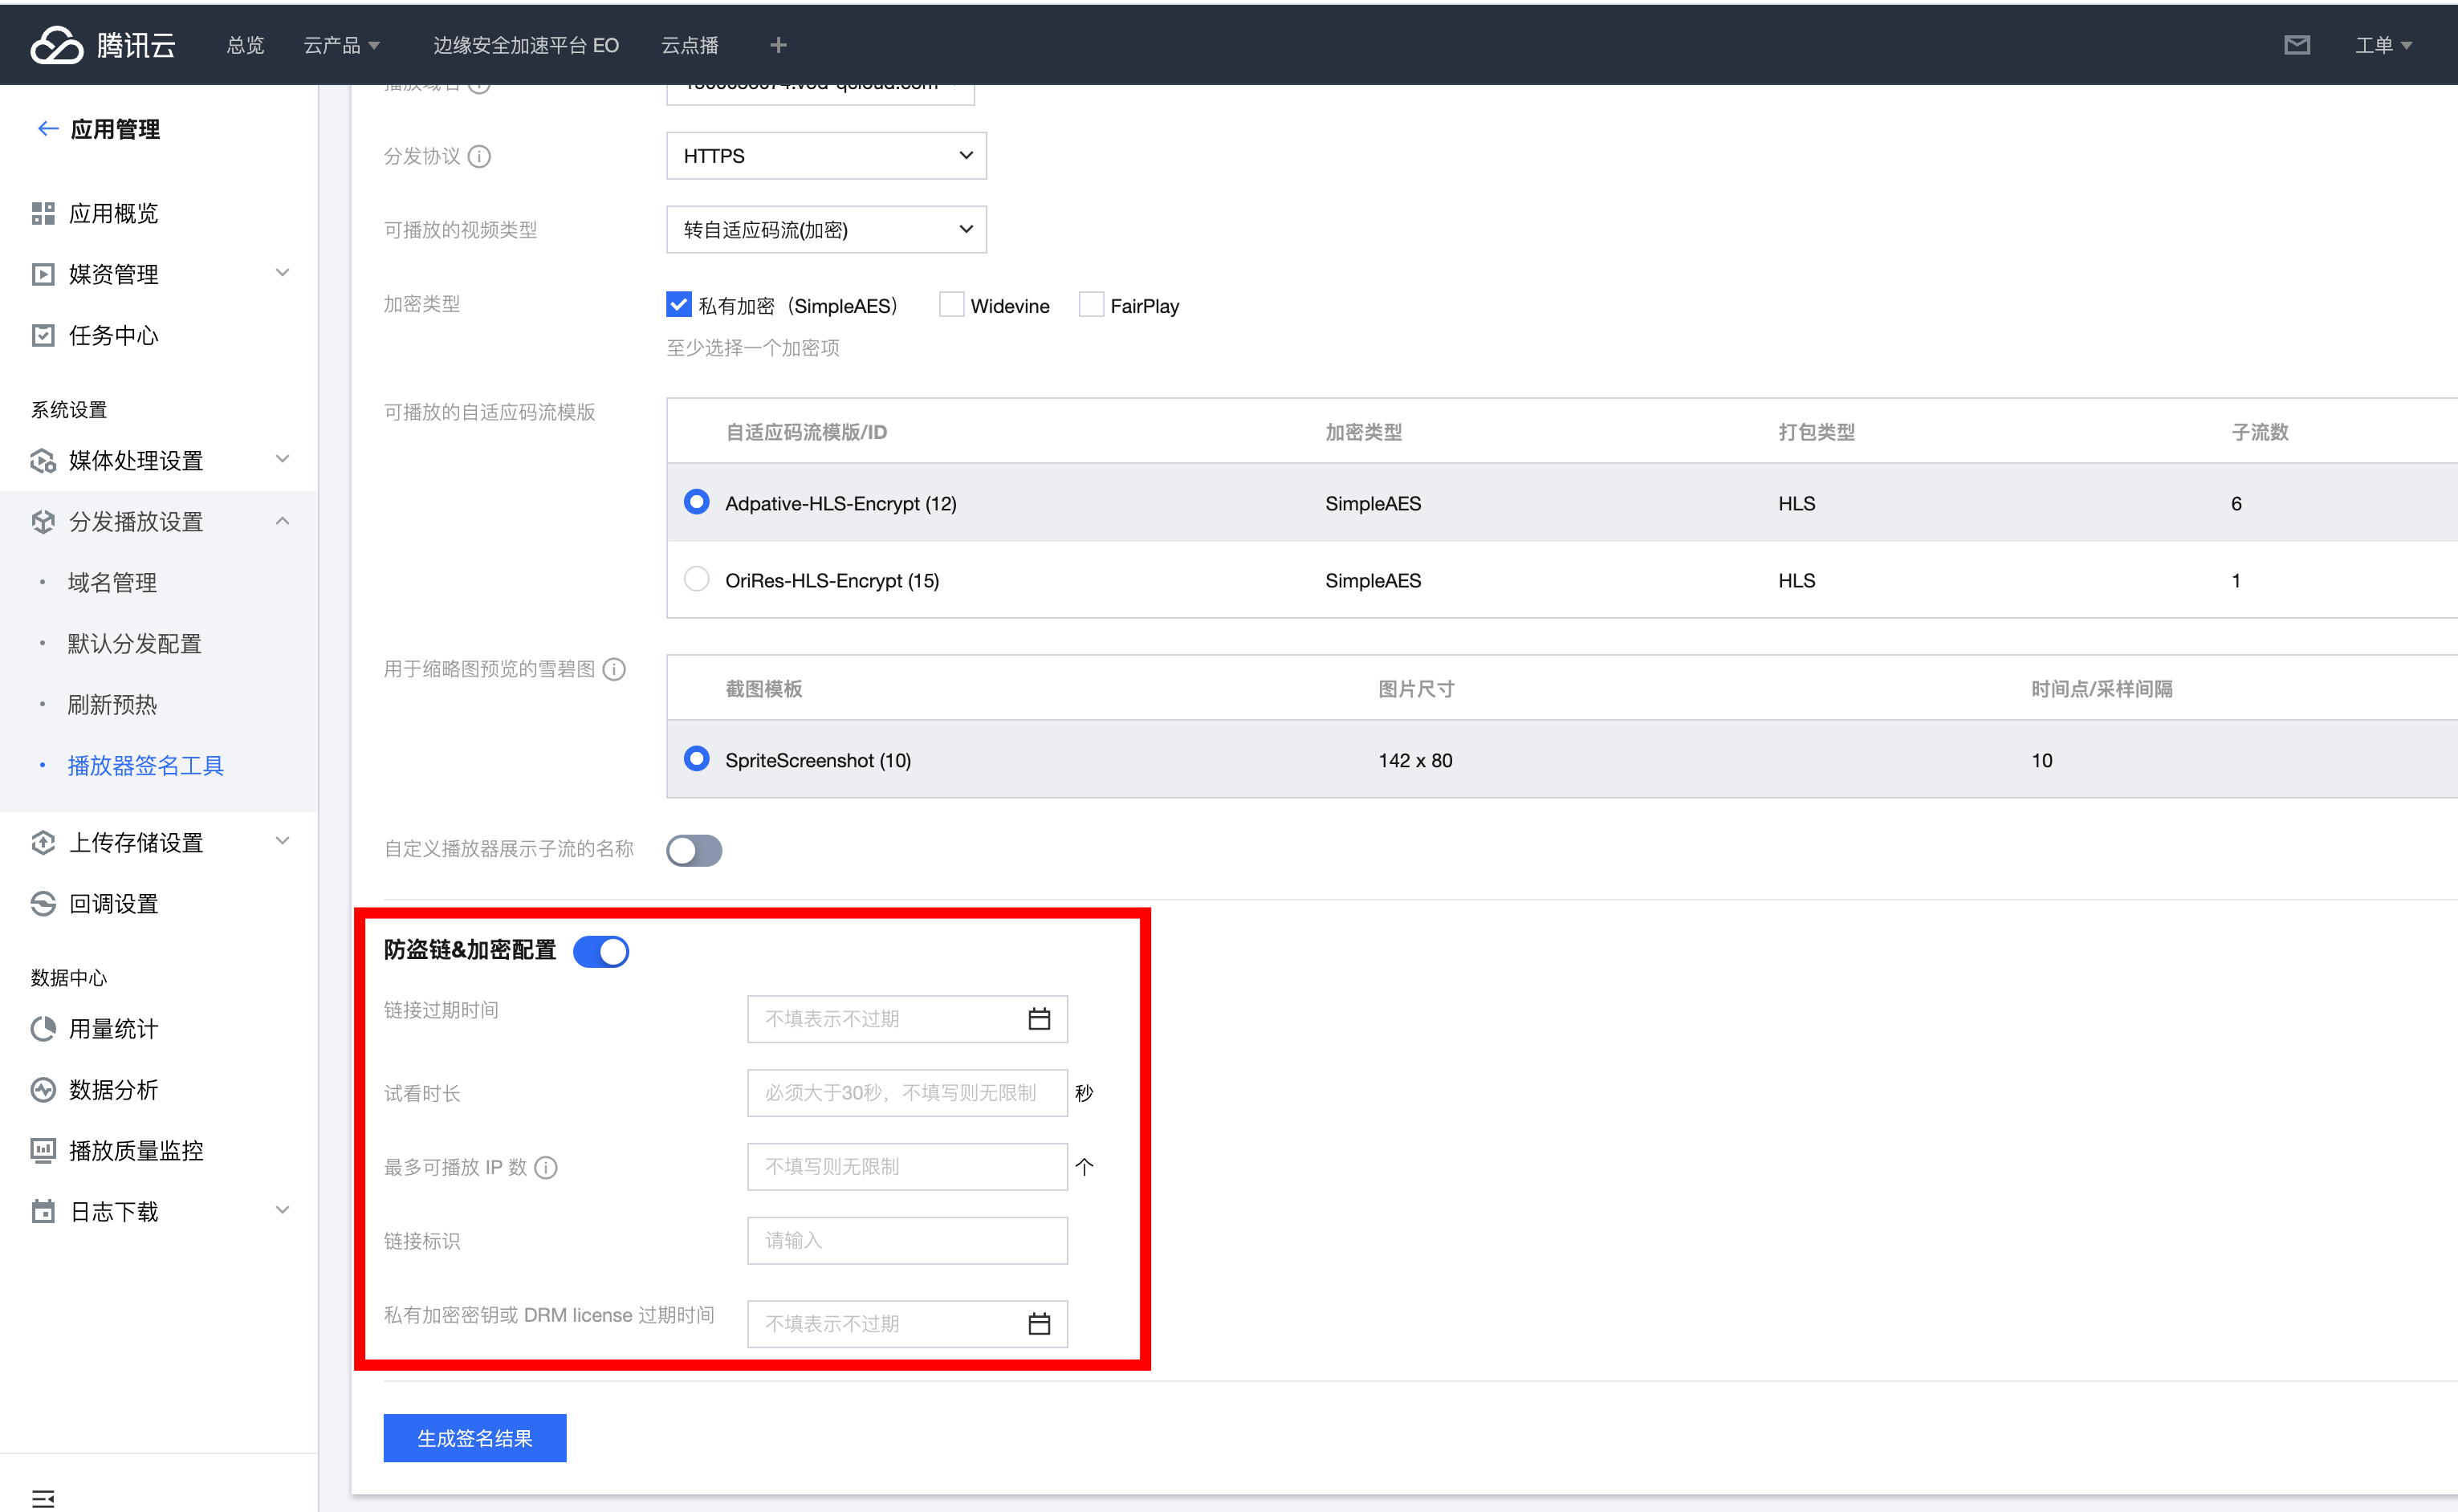2458x1512 pixels.
Task: Go to 域名管理 in sidebar
Action: tap(112, 582)
